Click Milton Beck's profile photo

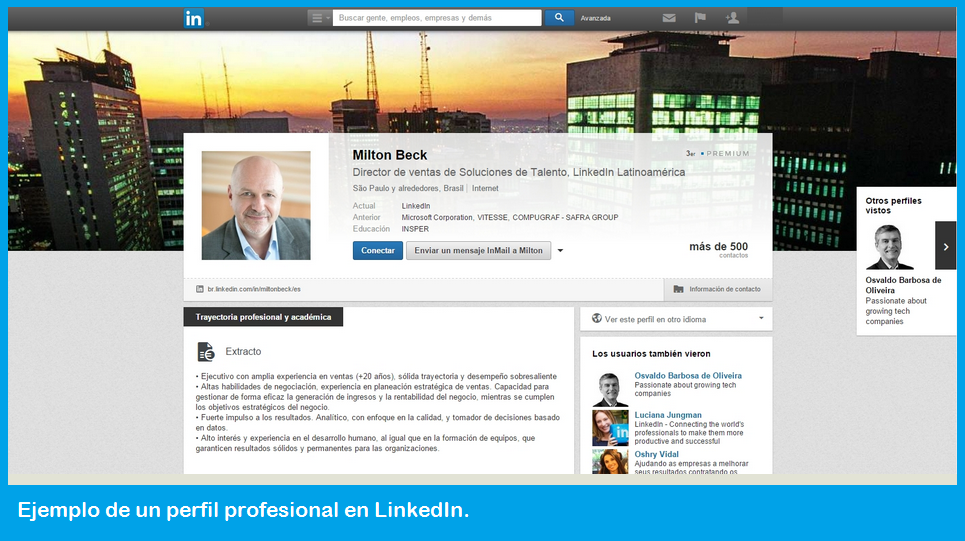coord(256,206)
